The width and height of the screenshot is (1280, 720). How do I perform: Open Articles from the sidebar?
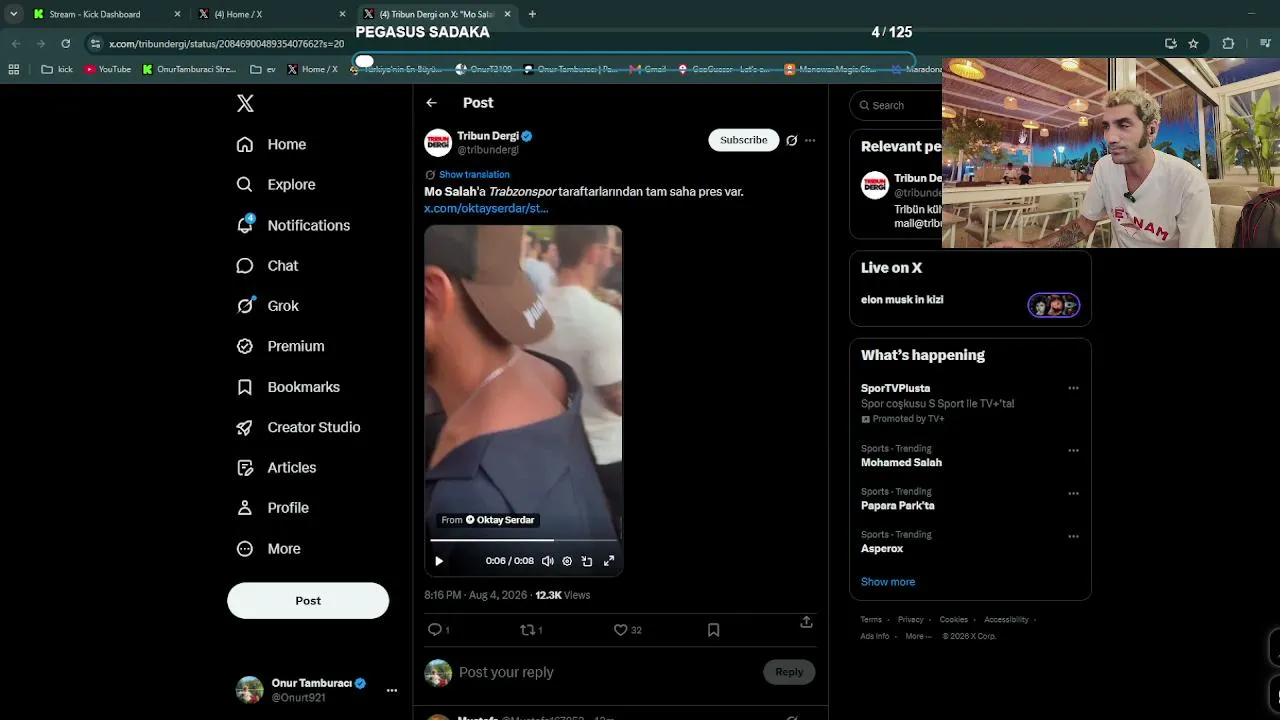coord(276,467)
